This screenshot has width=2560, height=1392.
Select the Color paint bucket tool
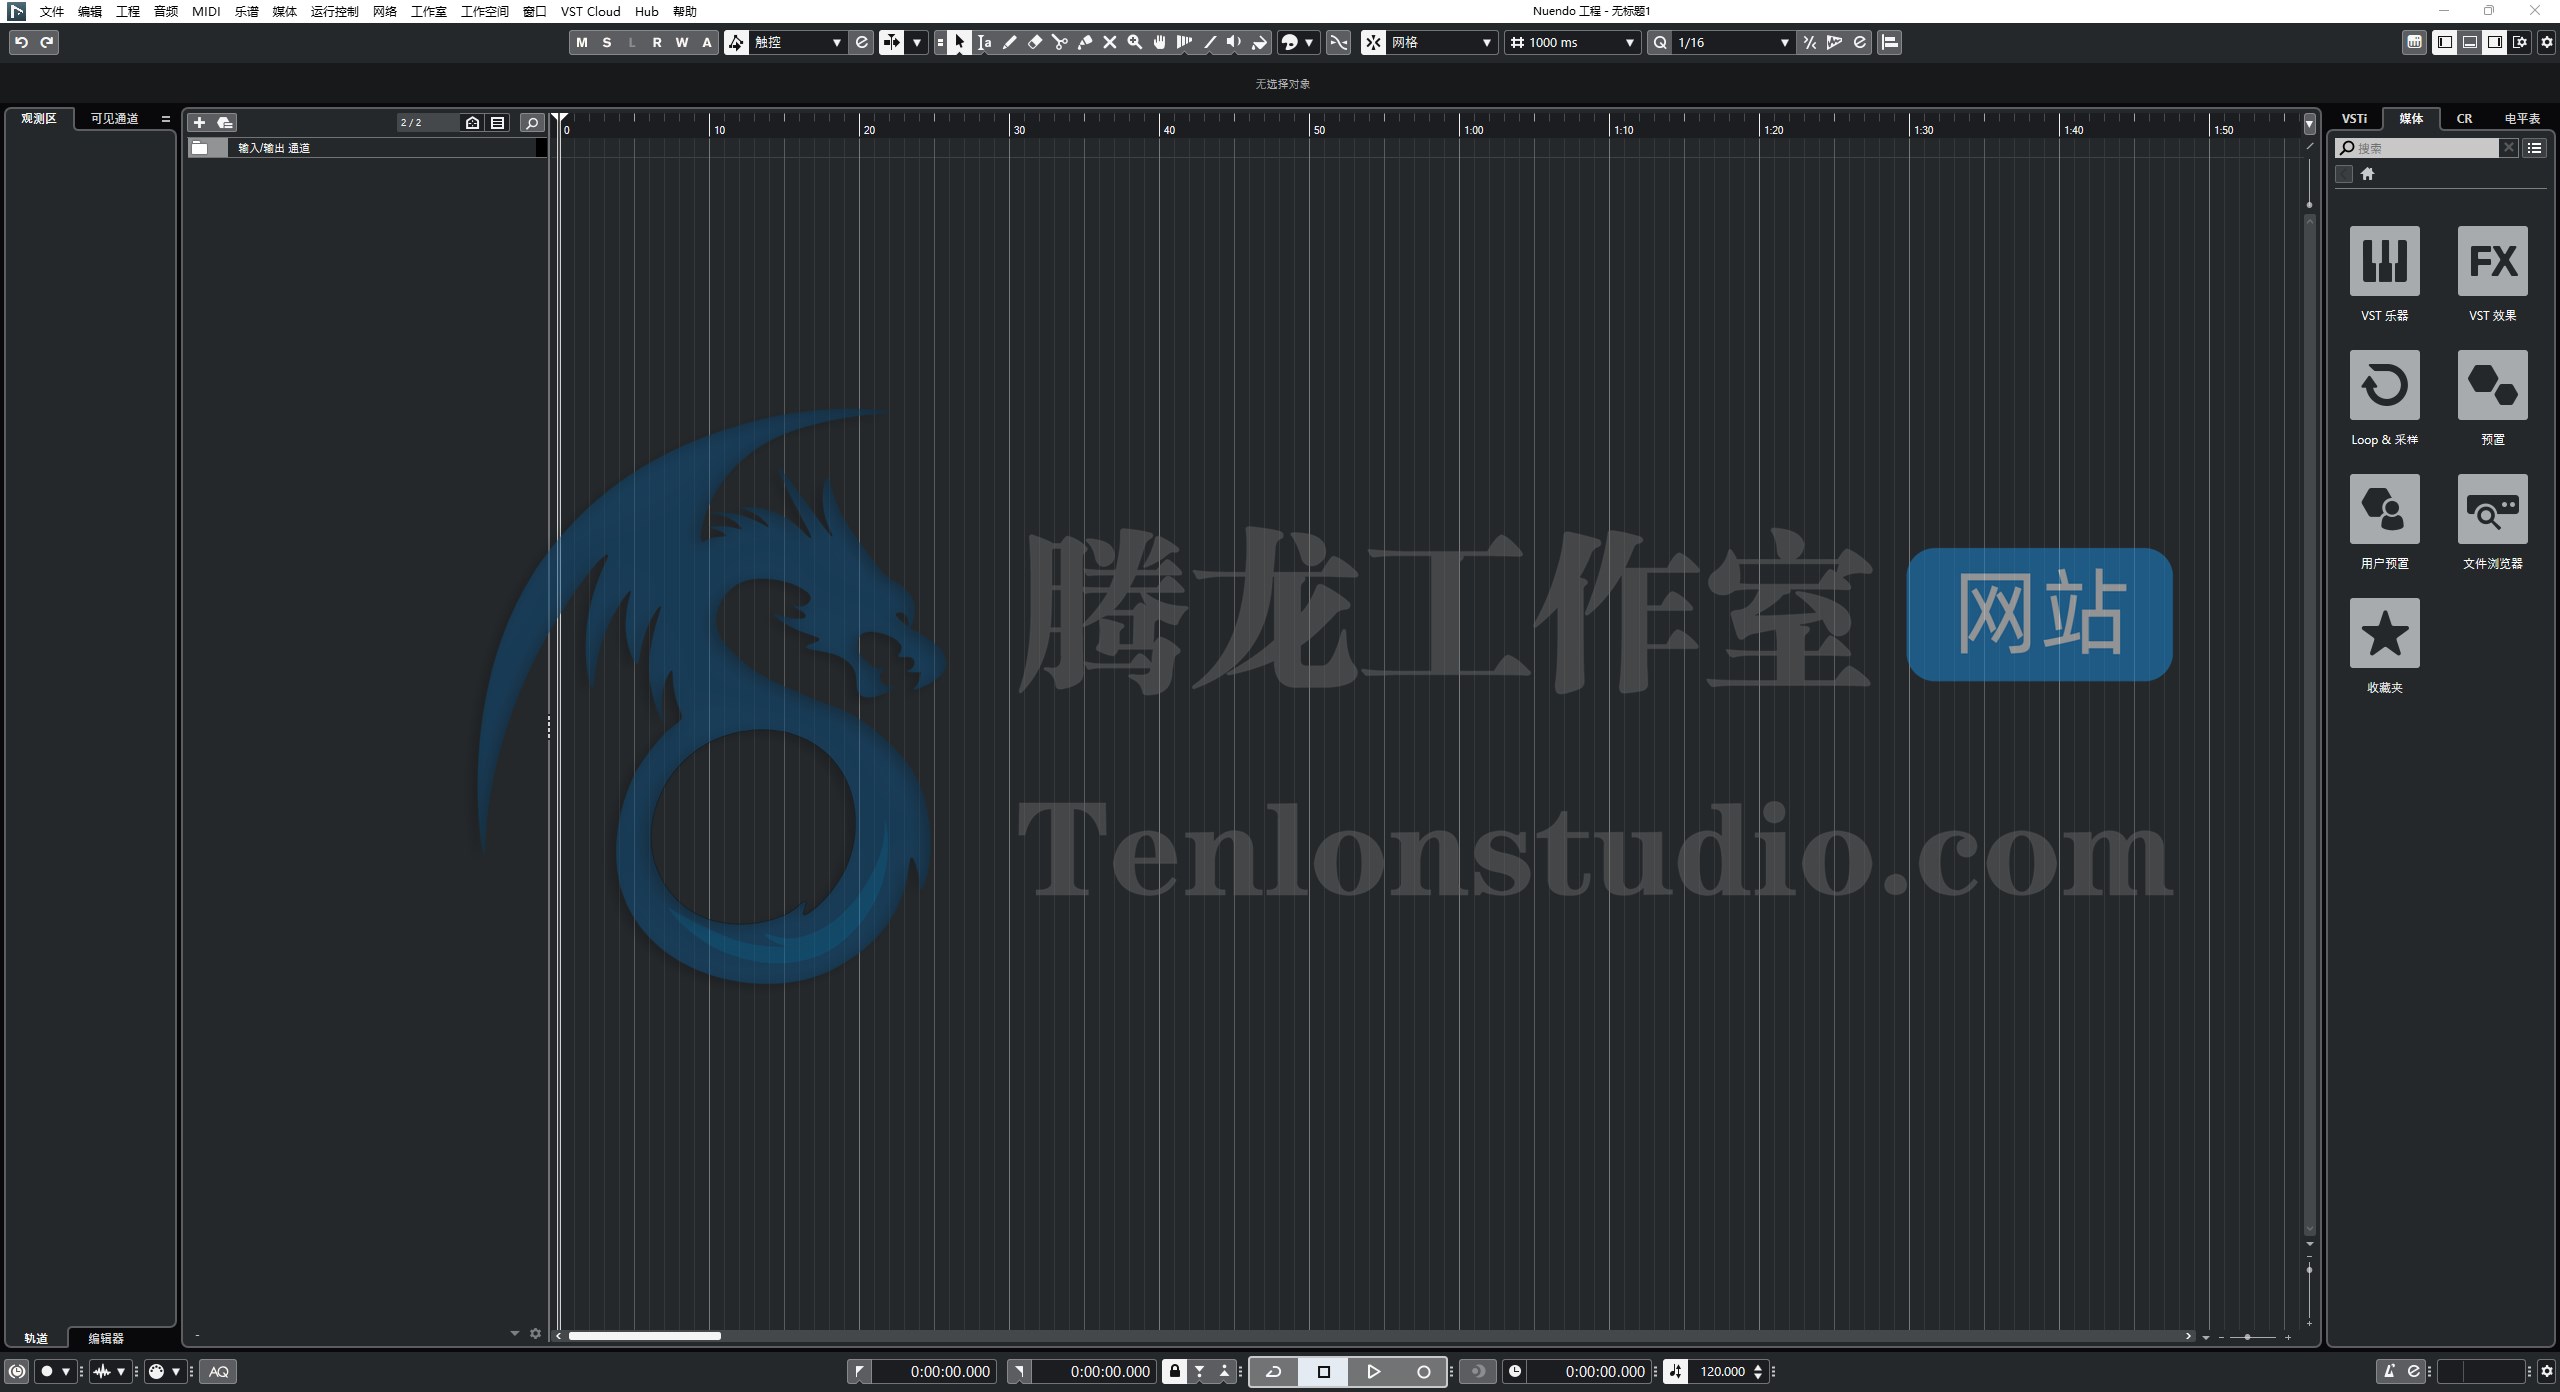point(1259,42)
